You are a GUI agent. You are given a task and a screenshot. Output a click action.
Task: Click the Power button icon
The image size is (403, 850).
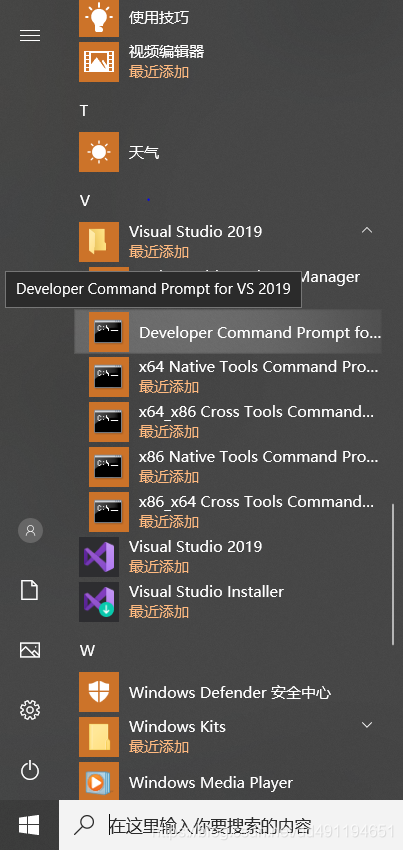[x=30, y=770]
